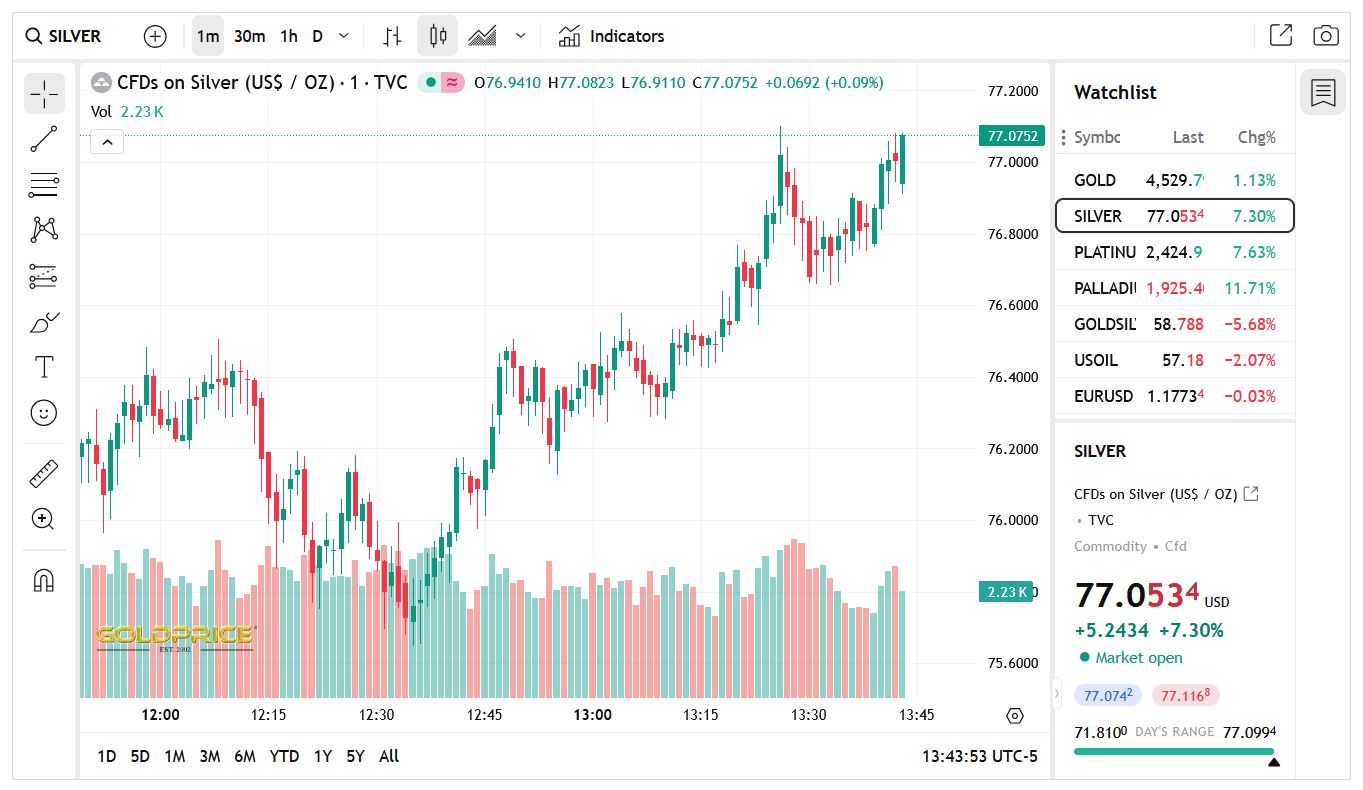Collapse the right sidebar panel arrow
Viewport: 1363px width, 790px height.
point(1057,692)
